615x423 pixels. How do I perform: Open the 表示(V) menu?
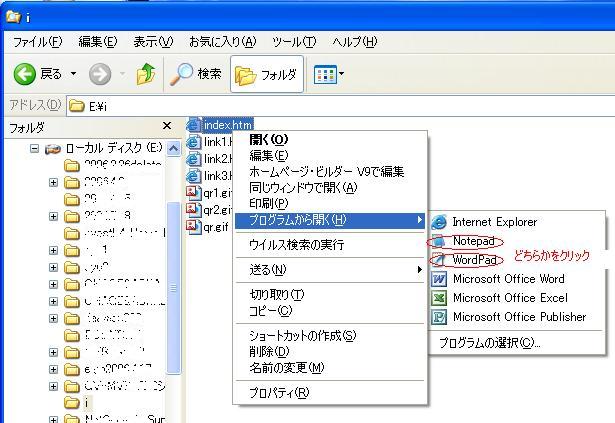[x=153, y=42]
